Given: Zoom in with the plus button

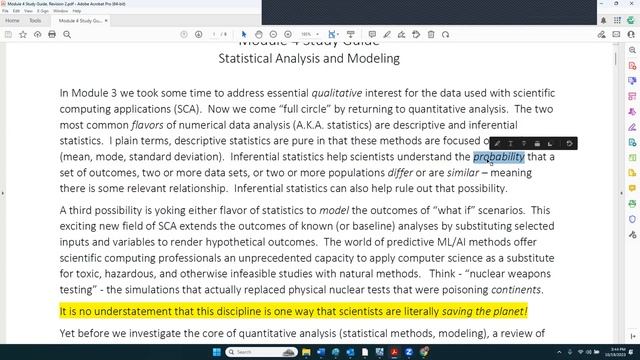Looking at the screenshot, I should point(288,35).
